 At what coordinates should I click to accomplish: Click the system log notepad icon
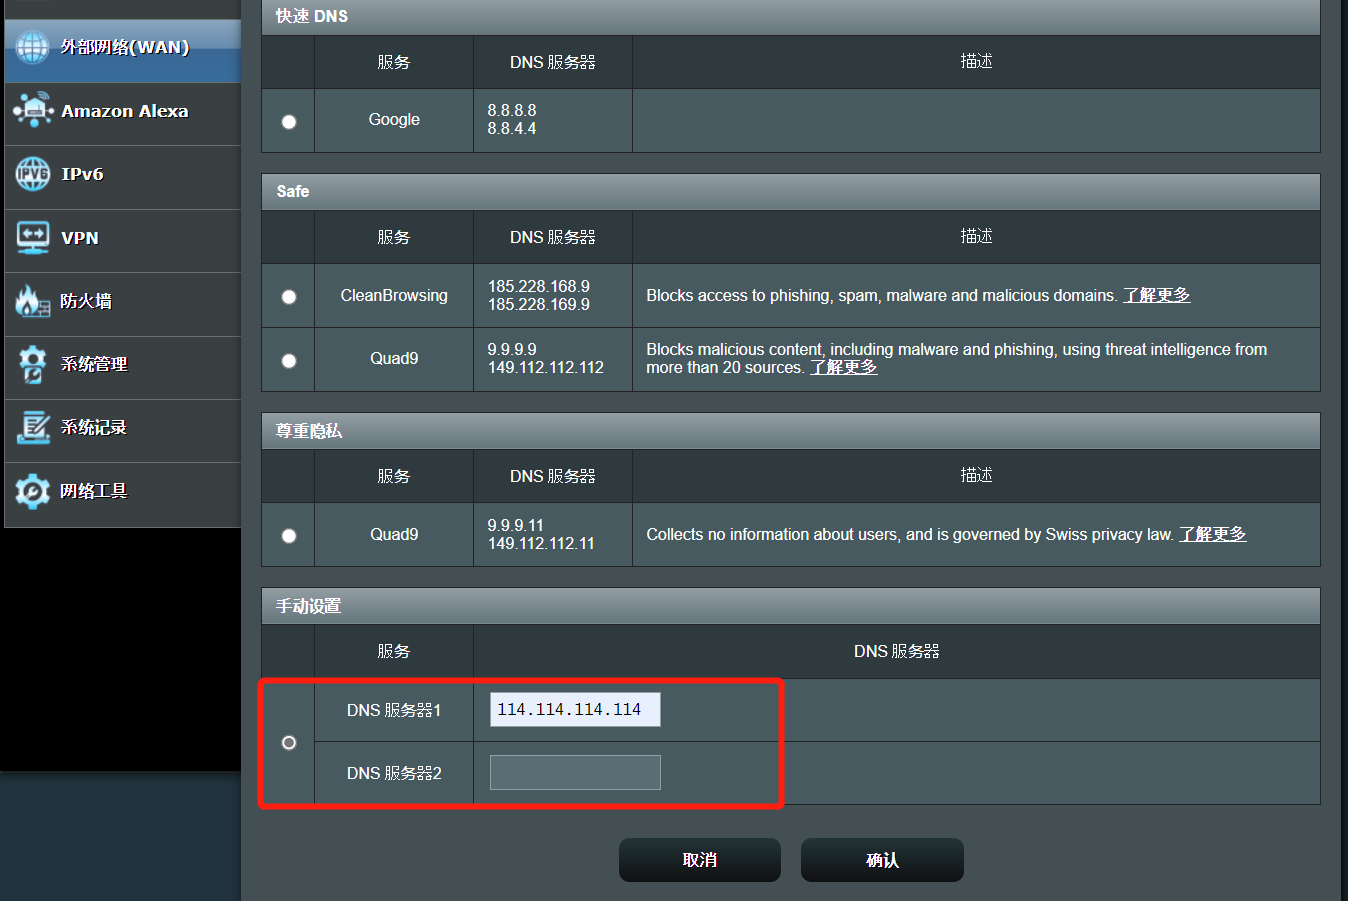(33, 427)
